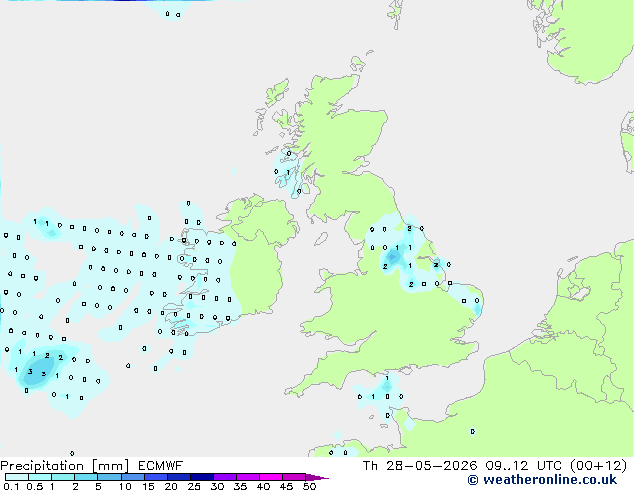Click the 15–20 mm blue legend swatch
The image size is (634, 490).
tap(156, 477)
